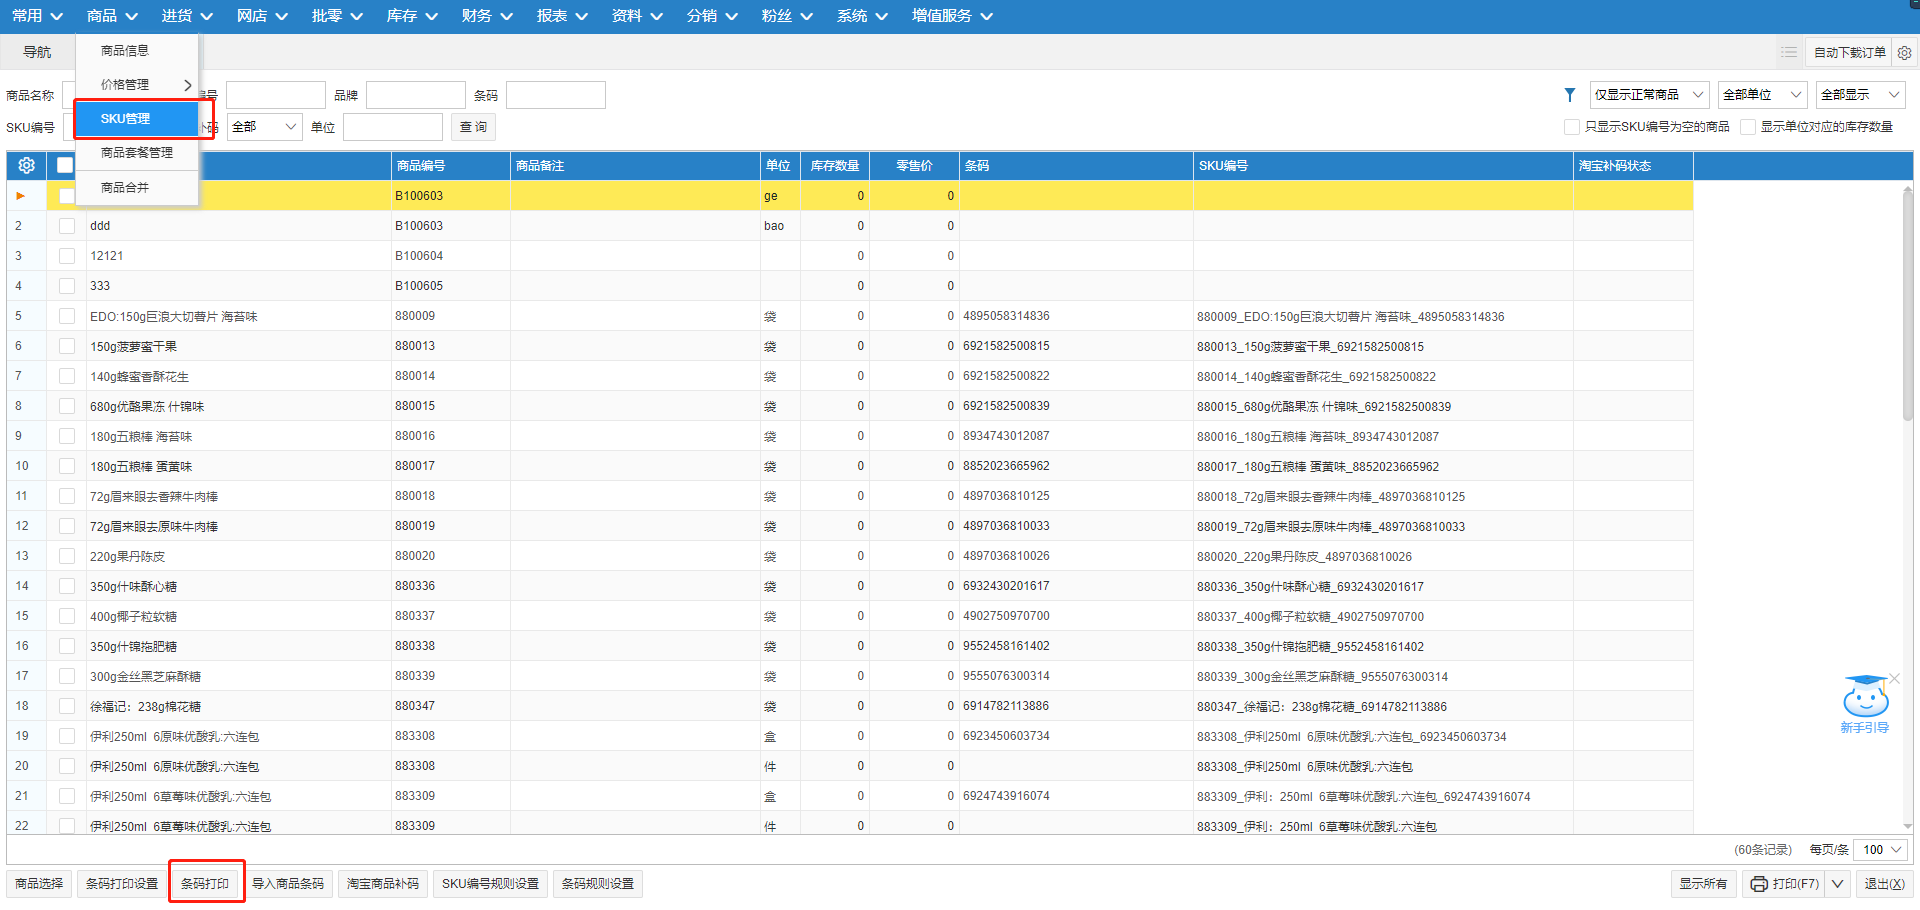This screenshot has height=910, width=1920.
Task: Open the 常用 menu
Action: 37,16
